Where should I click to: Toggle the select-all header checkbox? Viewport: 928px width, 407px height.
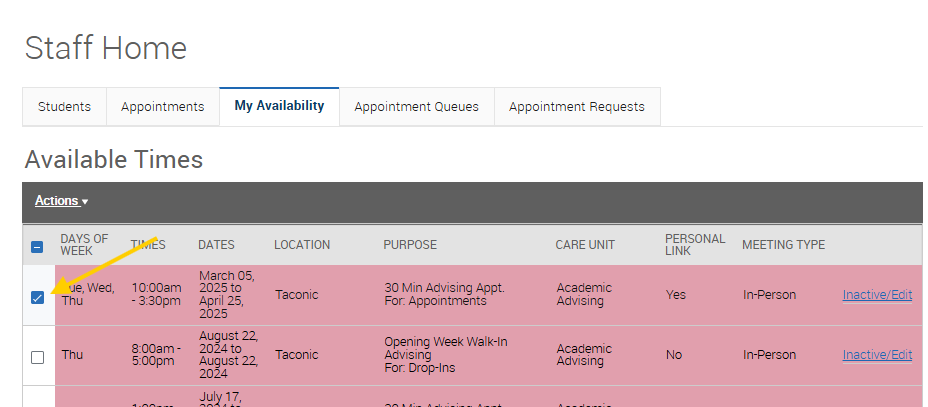pos(38,246)
